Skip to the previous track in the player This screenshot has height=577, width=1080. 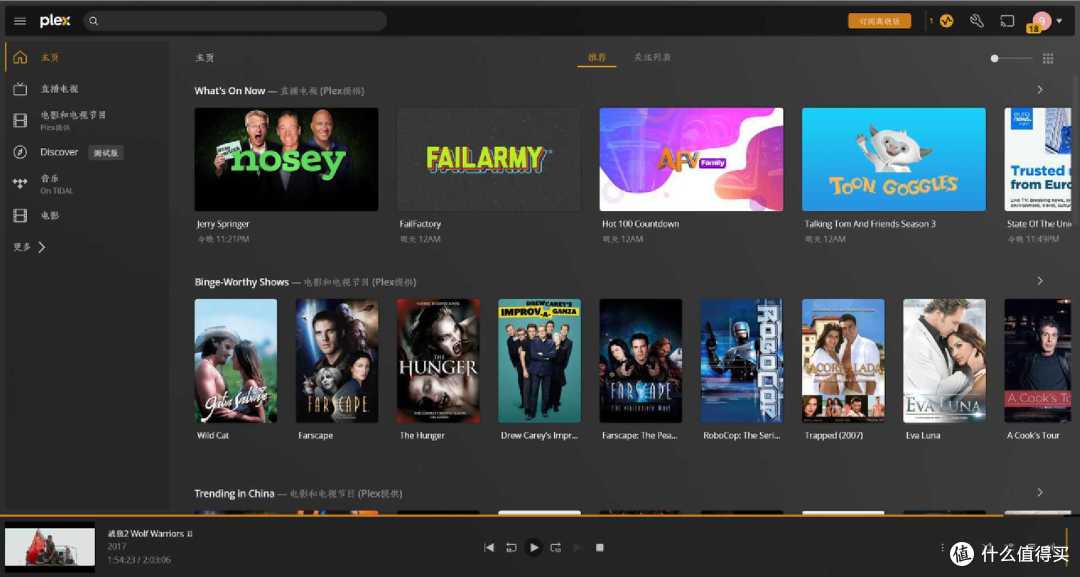click(x=489, y=547)
